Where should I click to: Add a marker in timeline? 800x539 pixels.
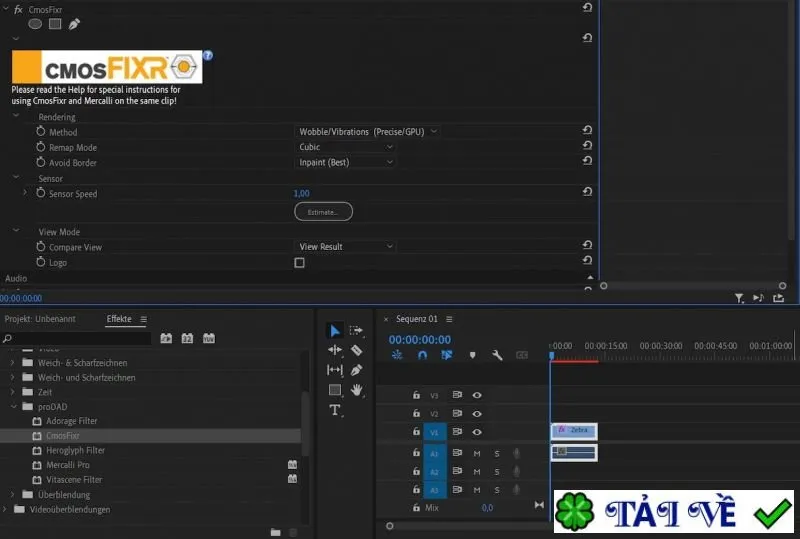tap(472, 355)
